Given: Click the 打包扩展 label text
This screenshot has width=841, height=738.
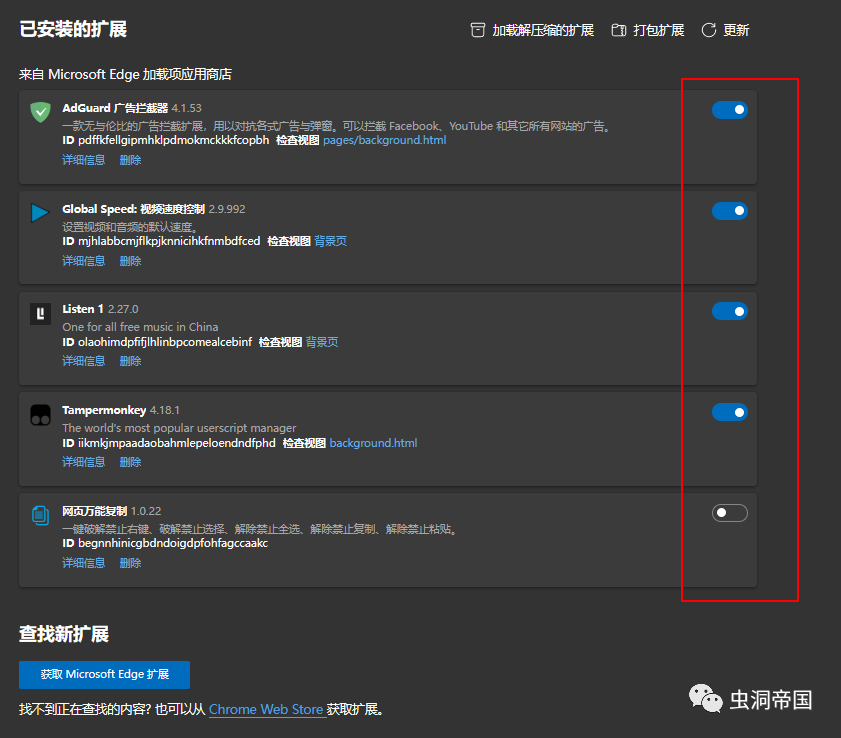Looking at the screenshot, I should (x=658, y=30).
